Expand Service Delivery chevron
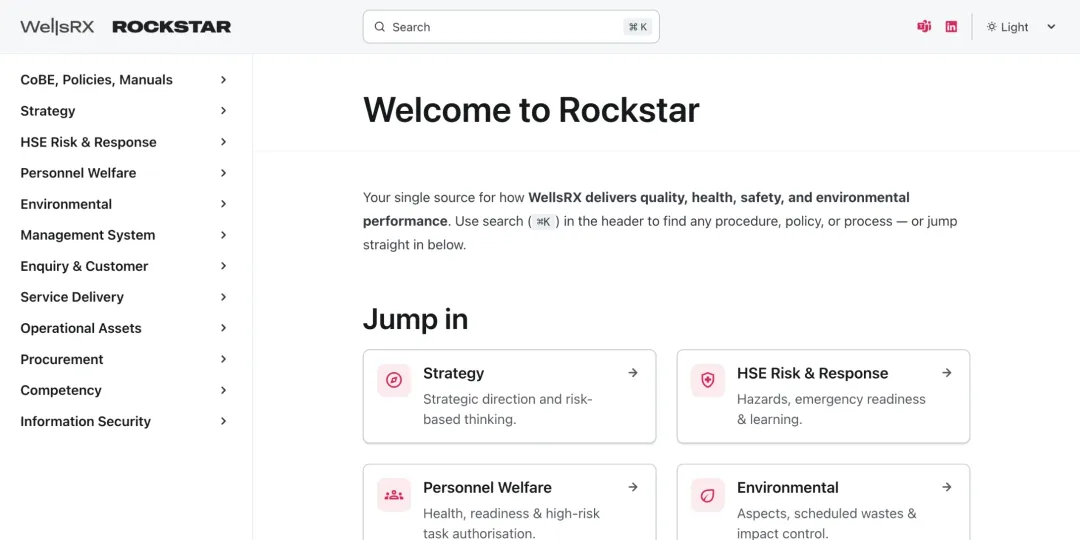 point(223,297)
